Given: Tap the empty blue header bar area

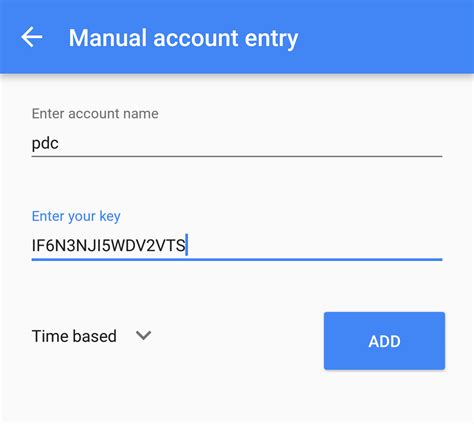Looking at the screenshot, I should click(x=383, y=37).
